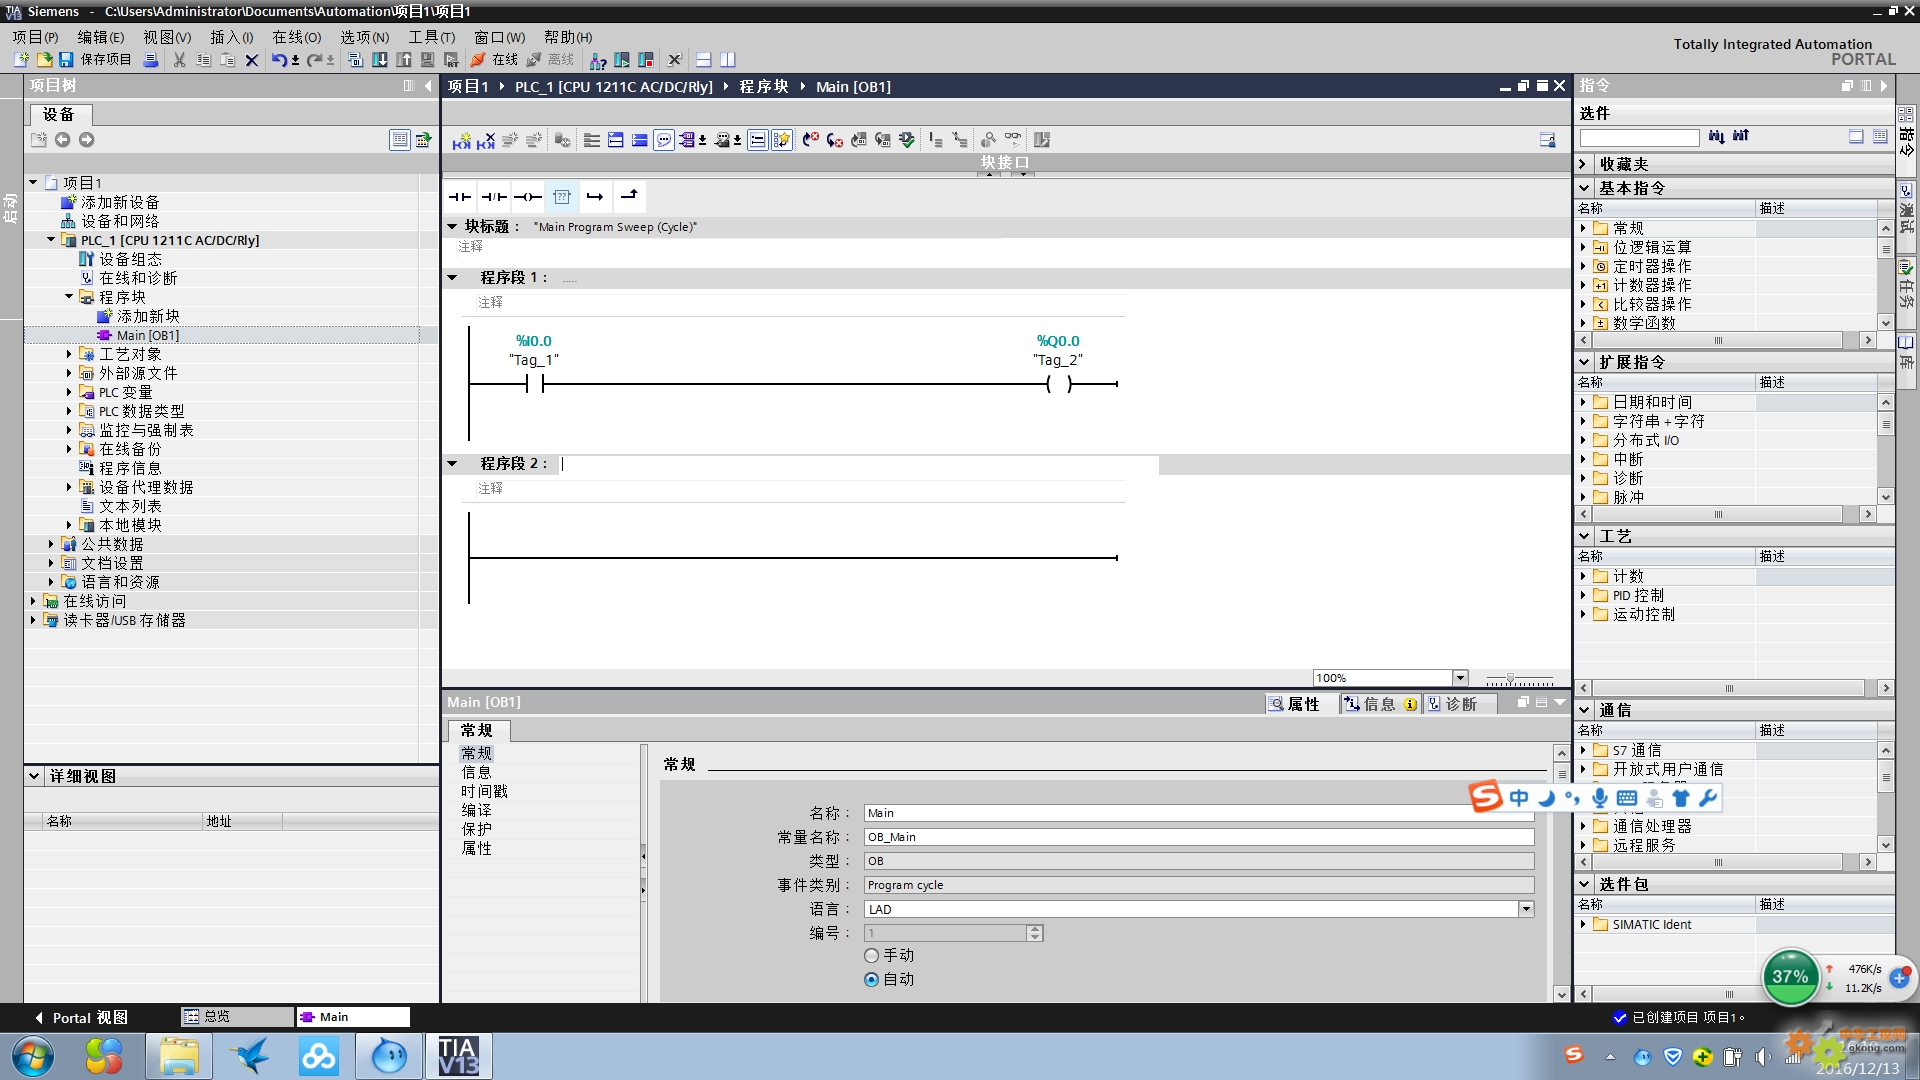This screenshot has height=1080, width=1920.
Task: Delete with the X icon in main toolbar
Action: tap(252, 60)
